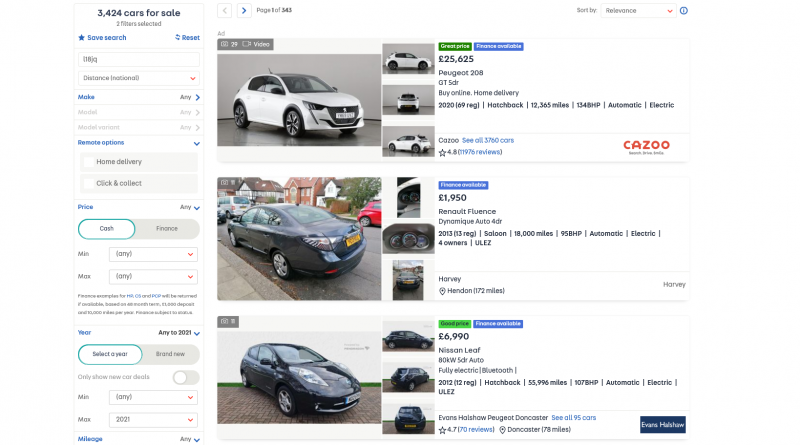Open Peugeot 208 side view thumbnail
The width and height of the screenshot is (800, 445).
[408, 59]
